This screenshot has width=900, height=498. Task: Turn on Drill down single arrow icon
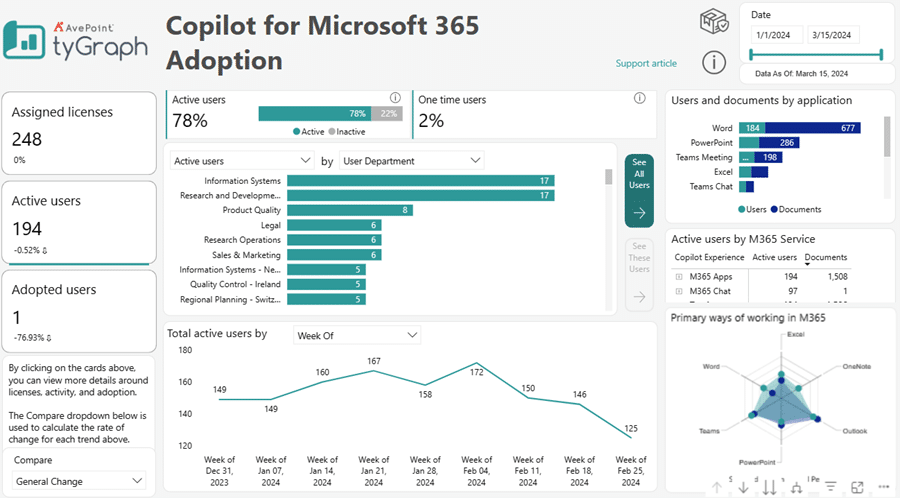pyautogui.click(x=743, y=487)
